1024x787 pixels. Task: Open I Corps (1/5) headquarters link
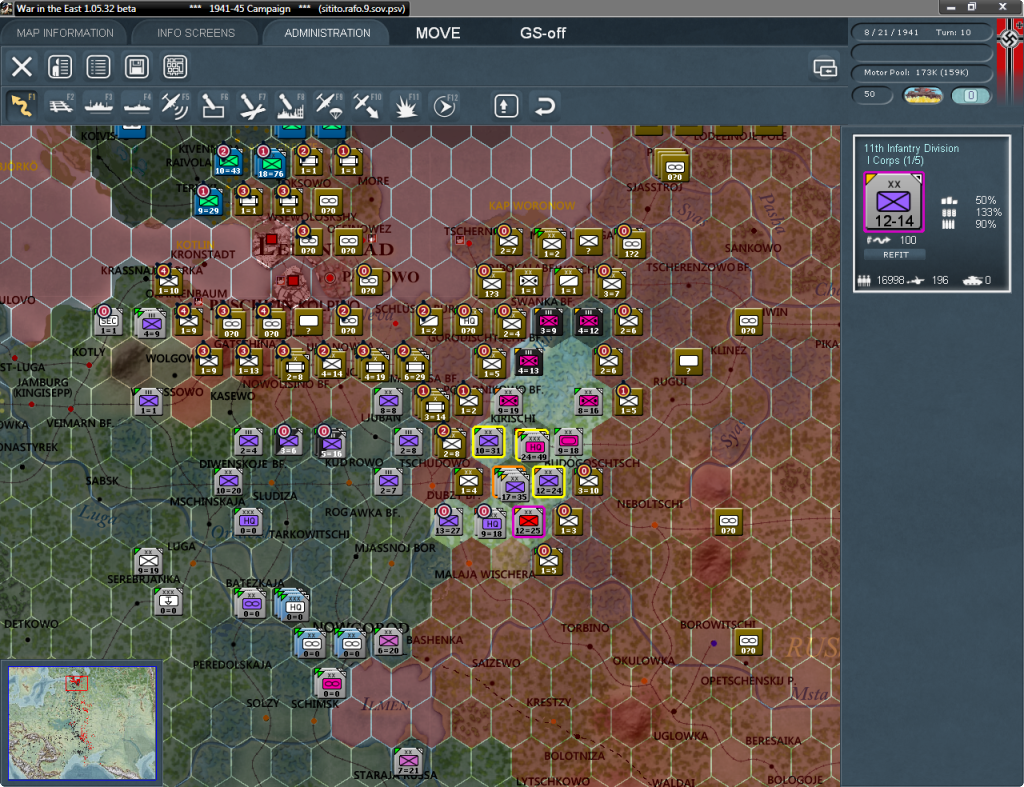(893, 161)
